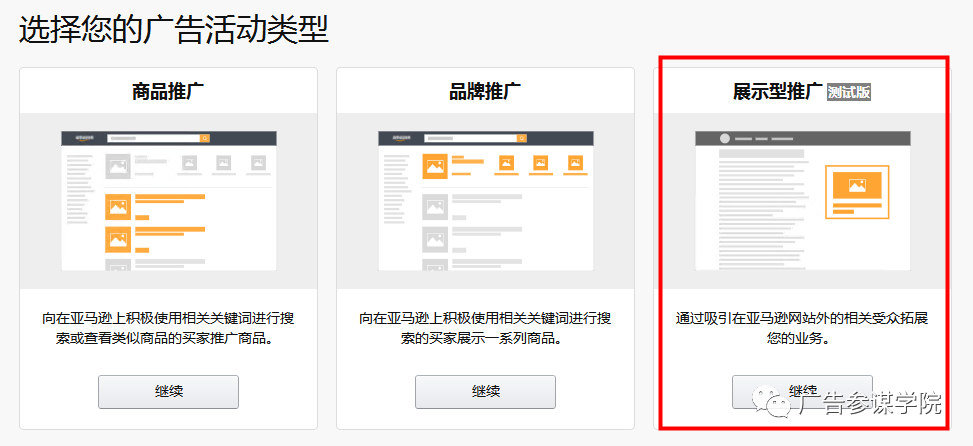
Task: Click the 展示型推广 description text
Action: point(802,329)
